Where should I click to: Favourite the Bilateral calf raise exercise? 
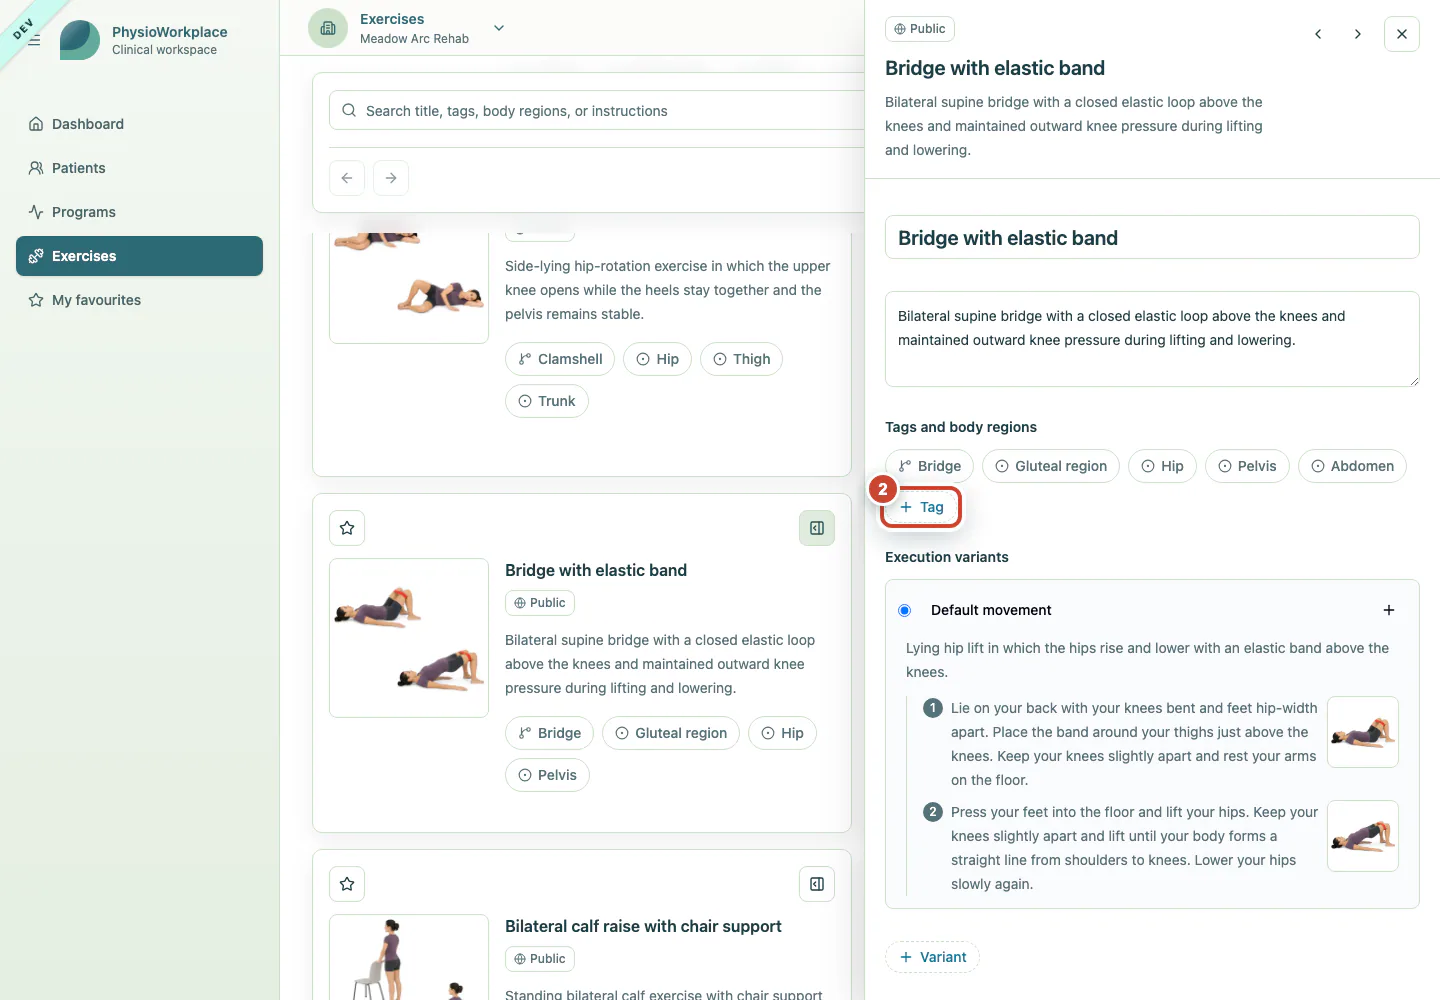(347, 884)
